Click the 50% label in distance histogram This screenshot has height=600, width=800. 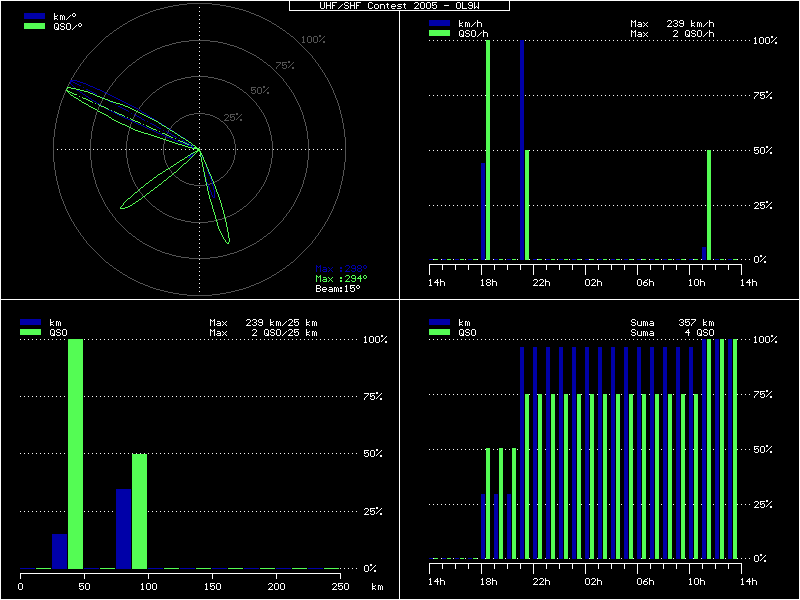tap(372, 454)
